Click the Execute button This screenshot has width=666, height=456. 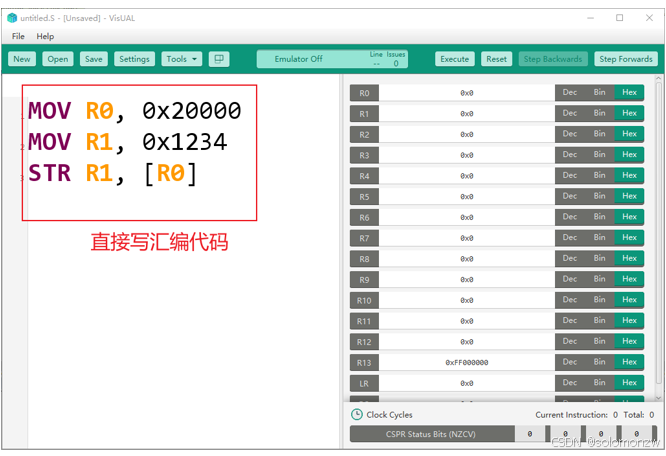[x=454, y=59]
